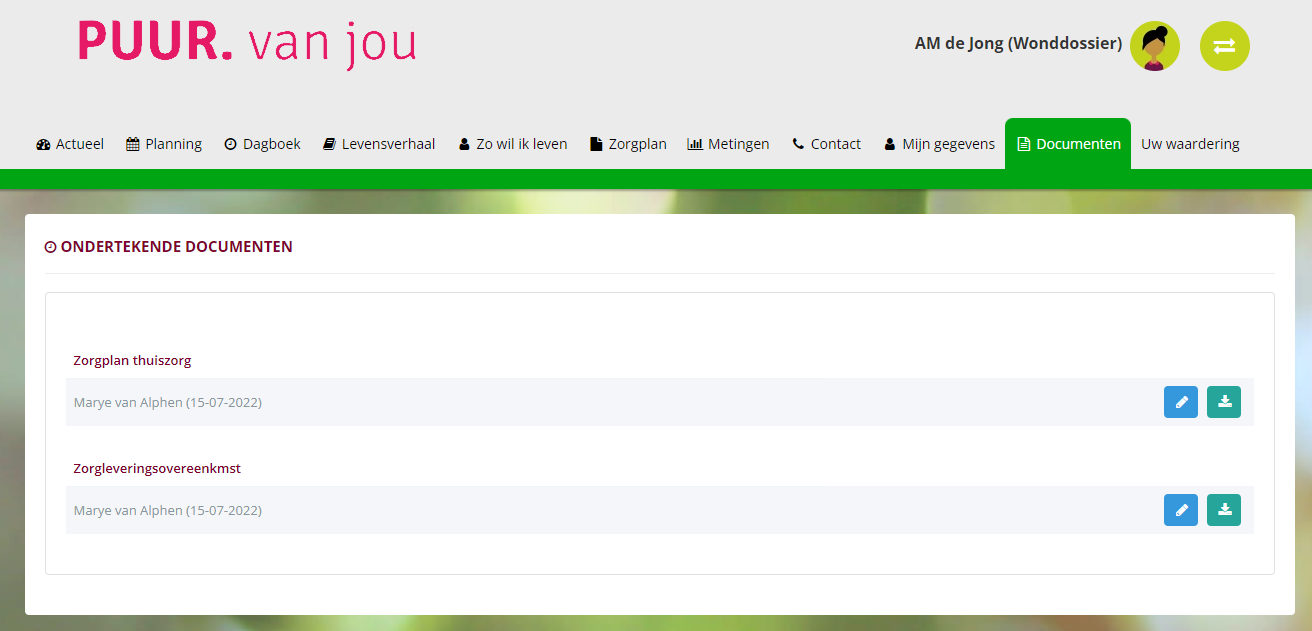This screenshot has height=631, width=1312.
Task: Click the AM de Jong (Wonddossier) user name
Action: 1017,44
